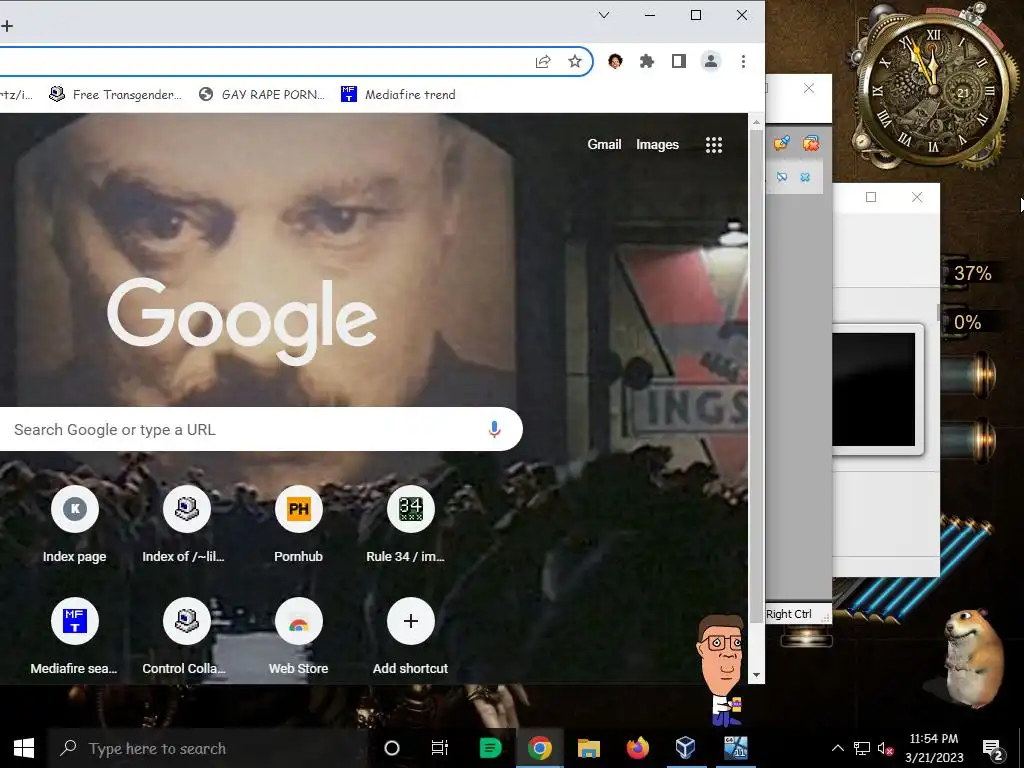Open Cortana circle icon on taskbar
1024x768 pixels.
(x=392, y=748)
